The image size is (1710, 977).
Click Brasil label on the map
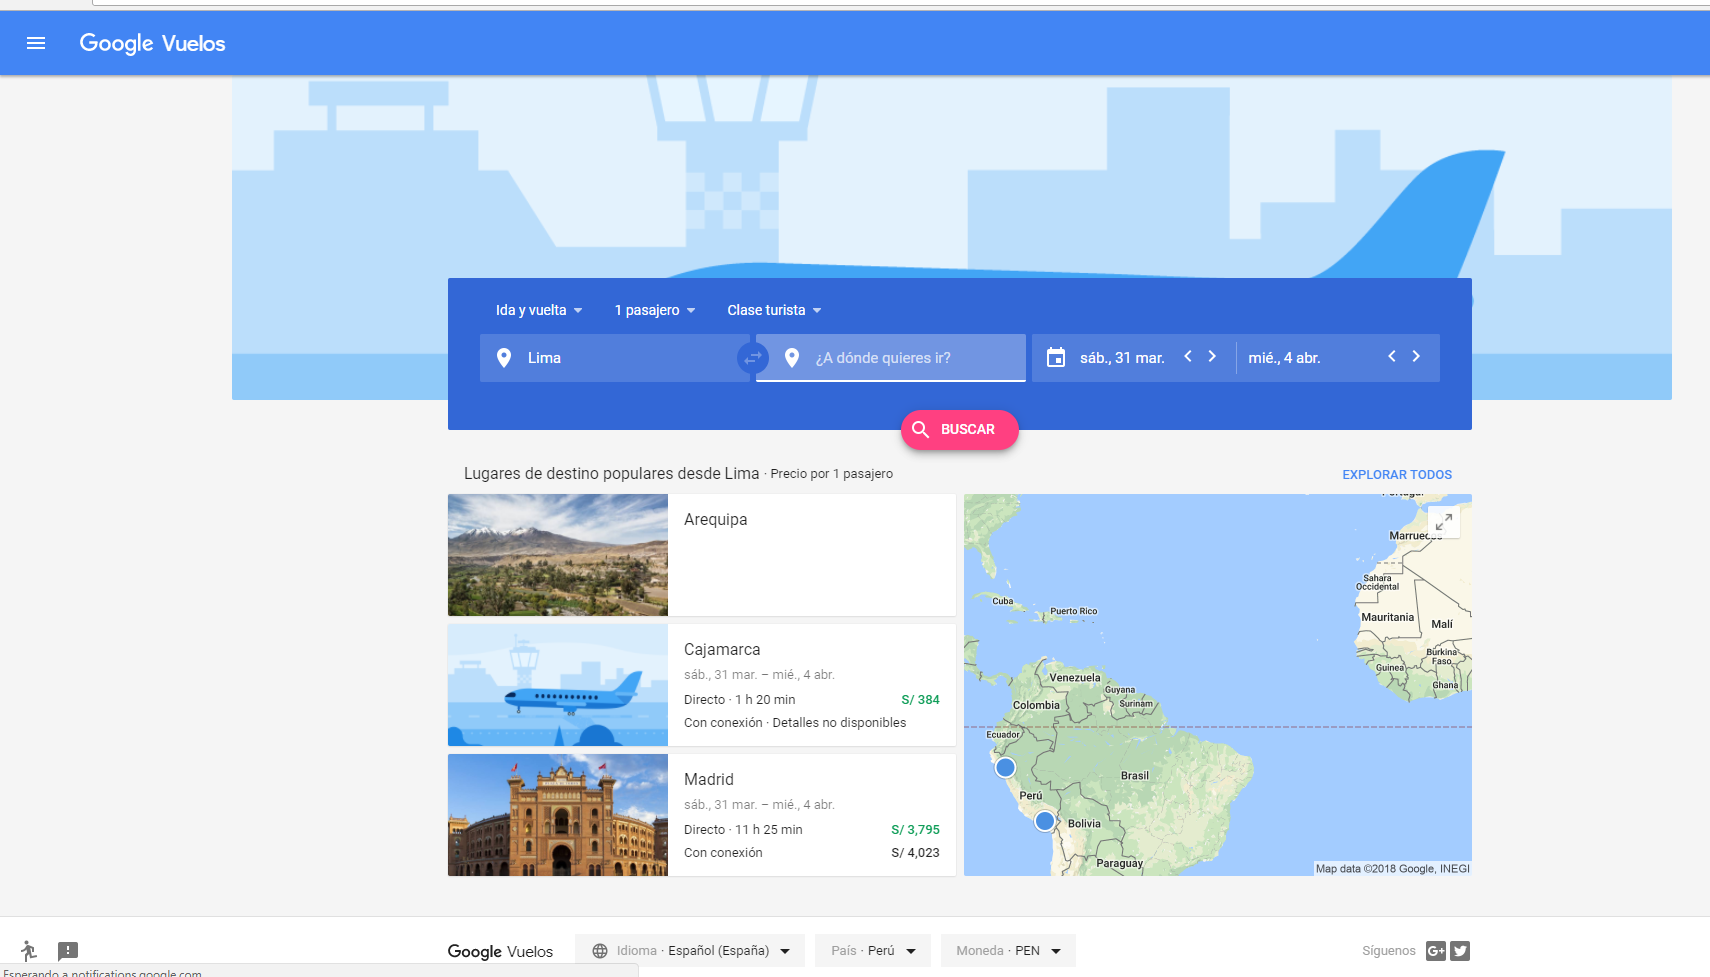(1135, 776)
